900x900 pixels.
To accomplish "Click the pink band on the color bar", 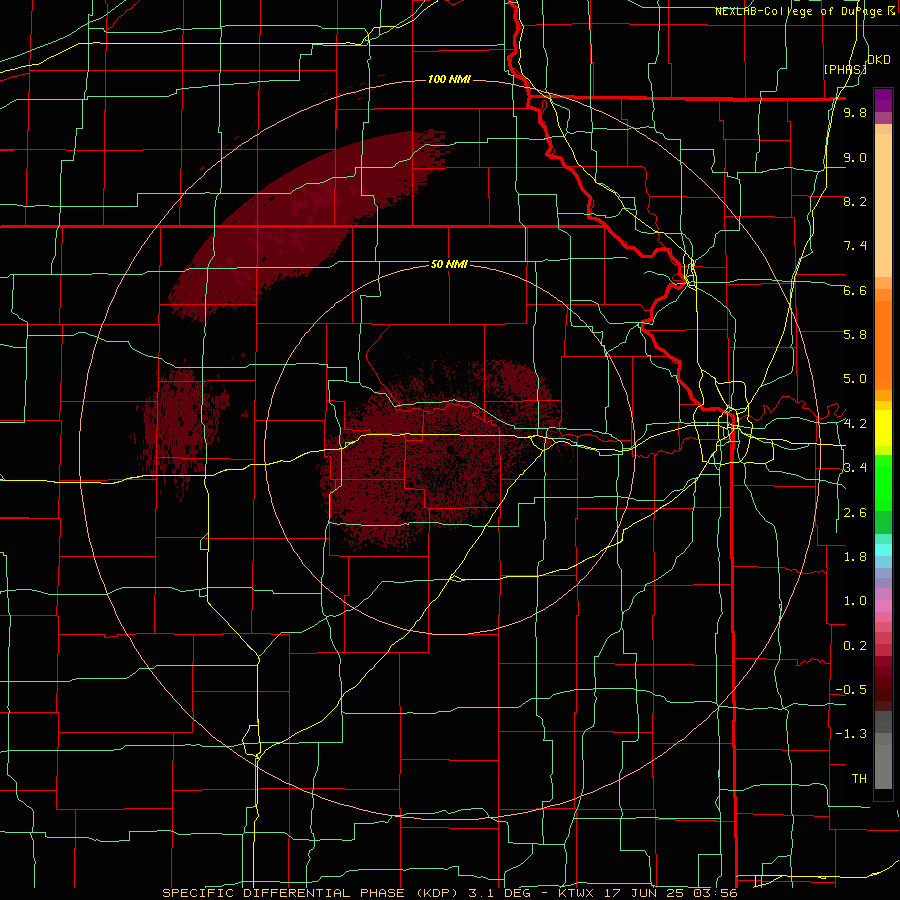I will 883,606.
